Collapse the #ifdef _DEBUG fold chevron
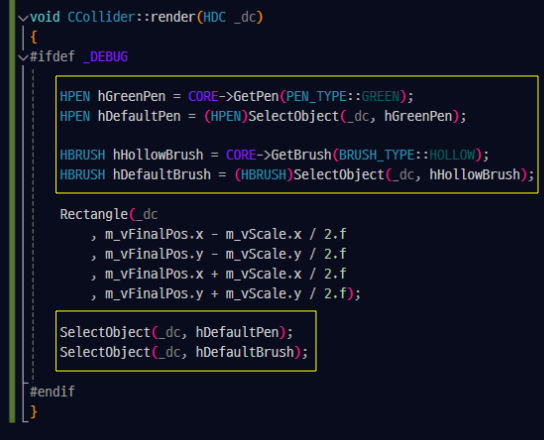544x440 pixels. pos(23,57)
